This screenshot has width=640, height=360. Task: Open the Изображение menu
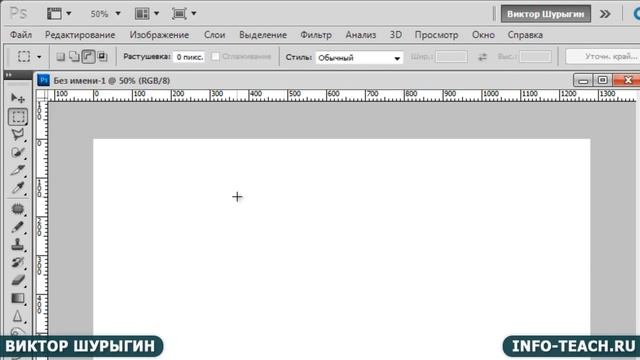coord(159,35)
